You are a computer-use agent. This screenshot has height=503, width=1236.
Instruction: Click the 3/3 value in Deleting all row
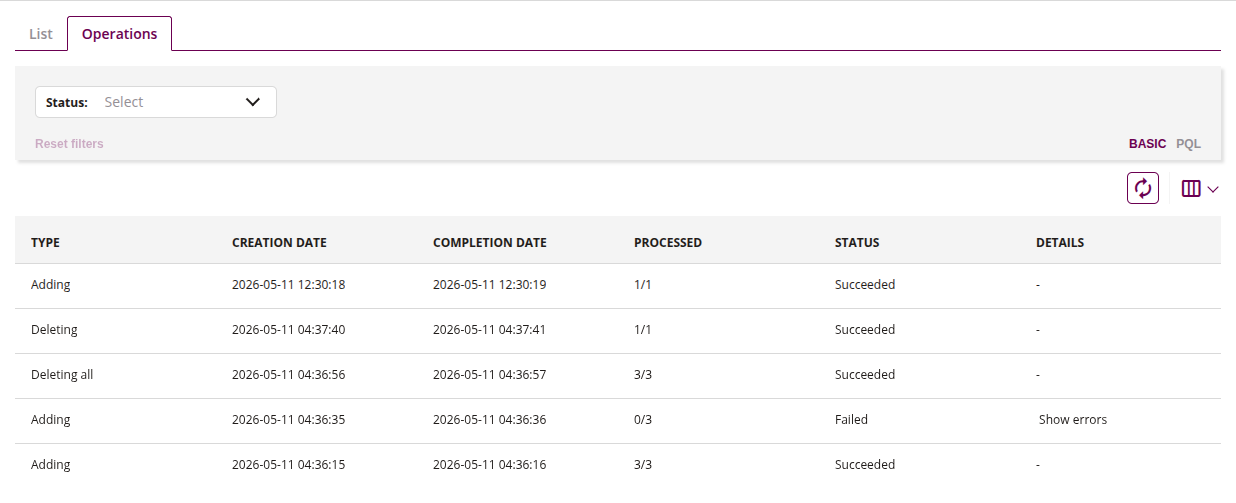click(643, 375)
